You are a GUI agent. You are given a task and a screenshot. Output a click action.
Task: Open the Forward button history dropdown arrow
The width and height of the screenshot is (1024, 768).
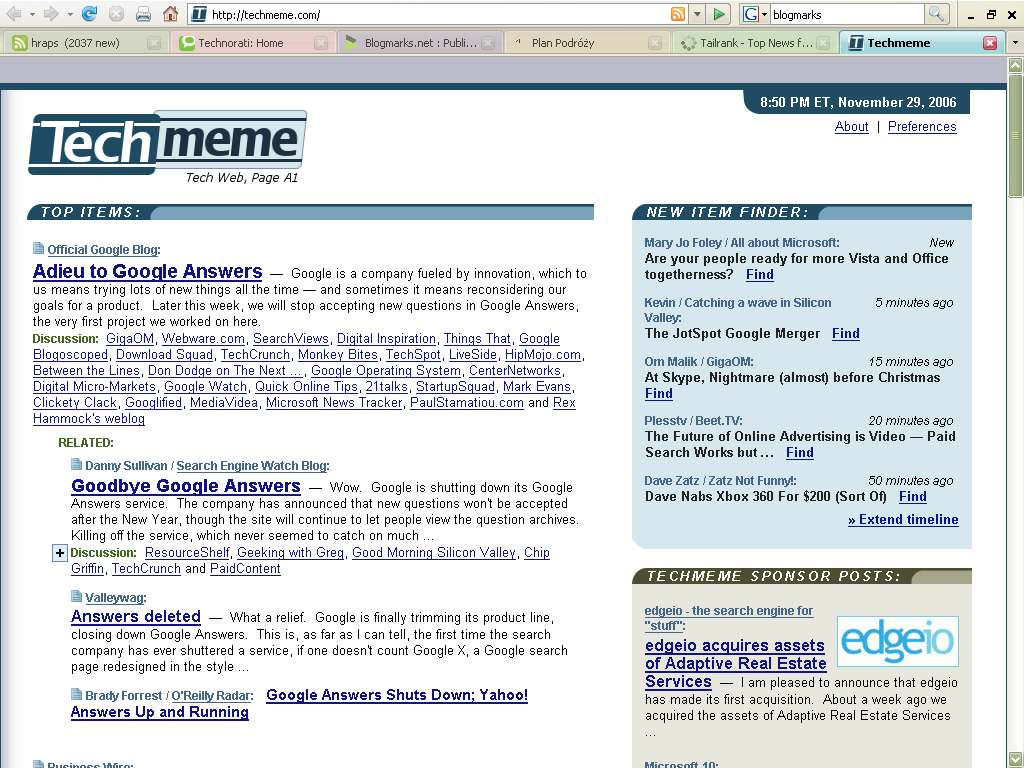(x=69, y=14)
